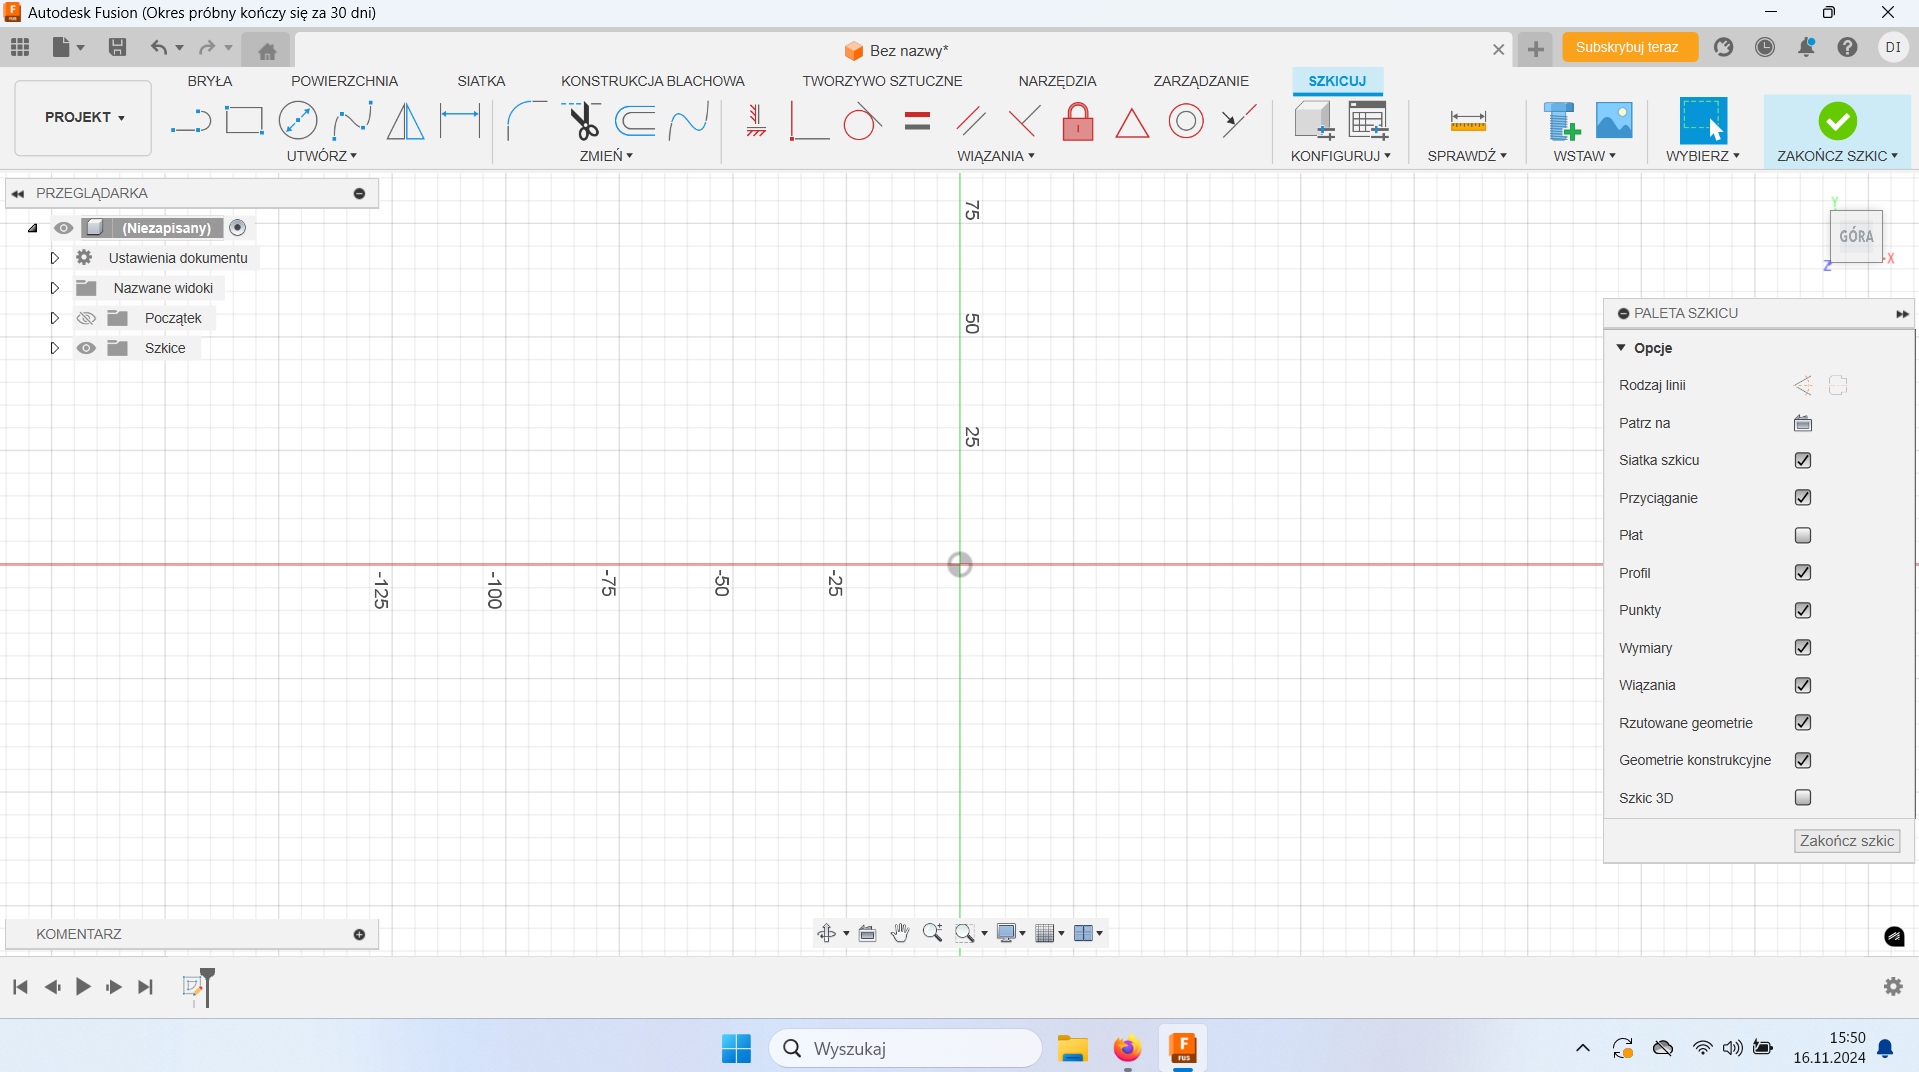Select the Trim scissors tool
The width and height of the screenshot is (1919, 1072).
(x=582, y=121)
